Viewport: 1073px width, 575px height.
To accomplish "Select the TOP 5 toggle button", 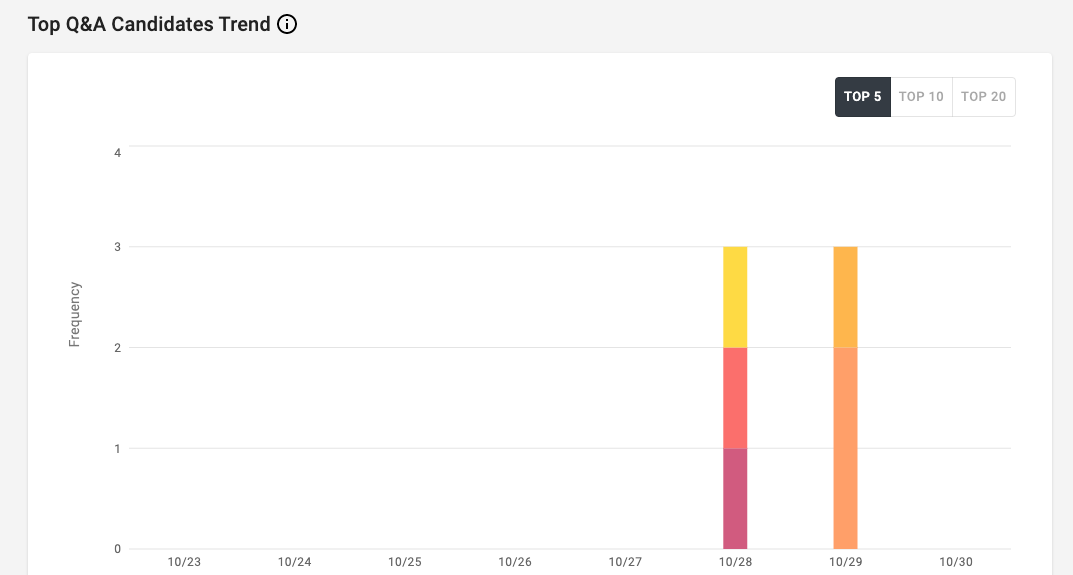I will [863, 97].
